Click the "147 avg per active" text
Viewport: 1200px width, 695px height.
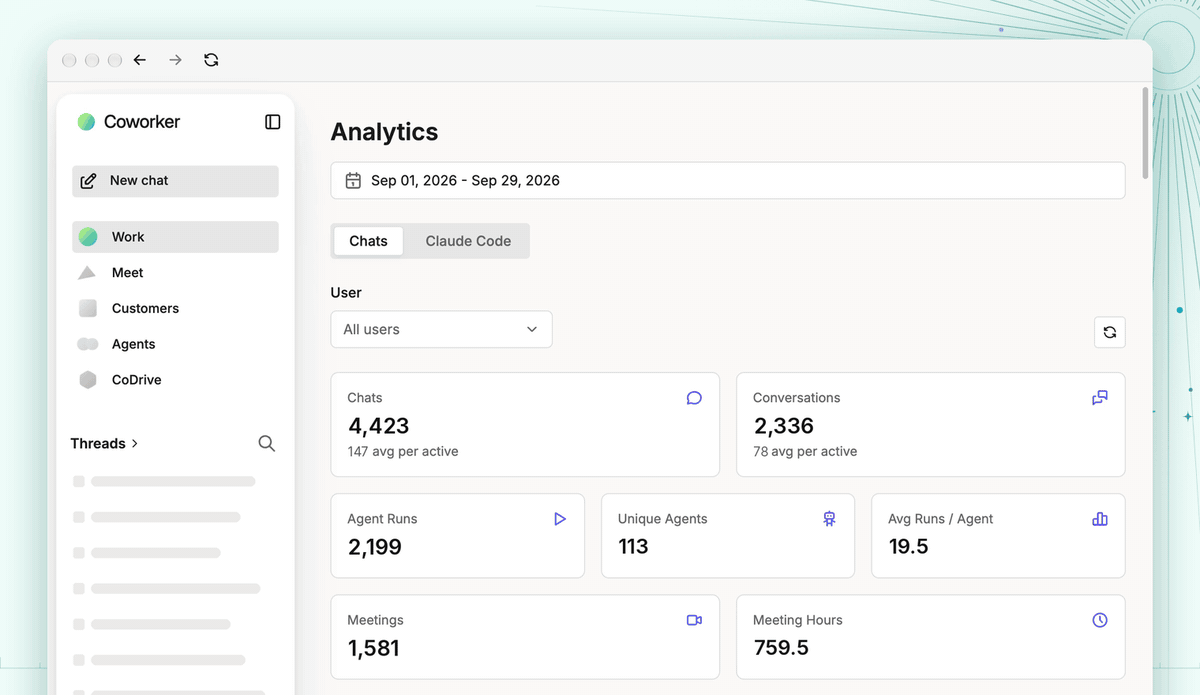(403, 451)
